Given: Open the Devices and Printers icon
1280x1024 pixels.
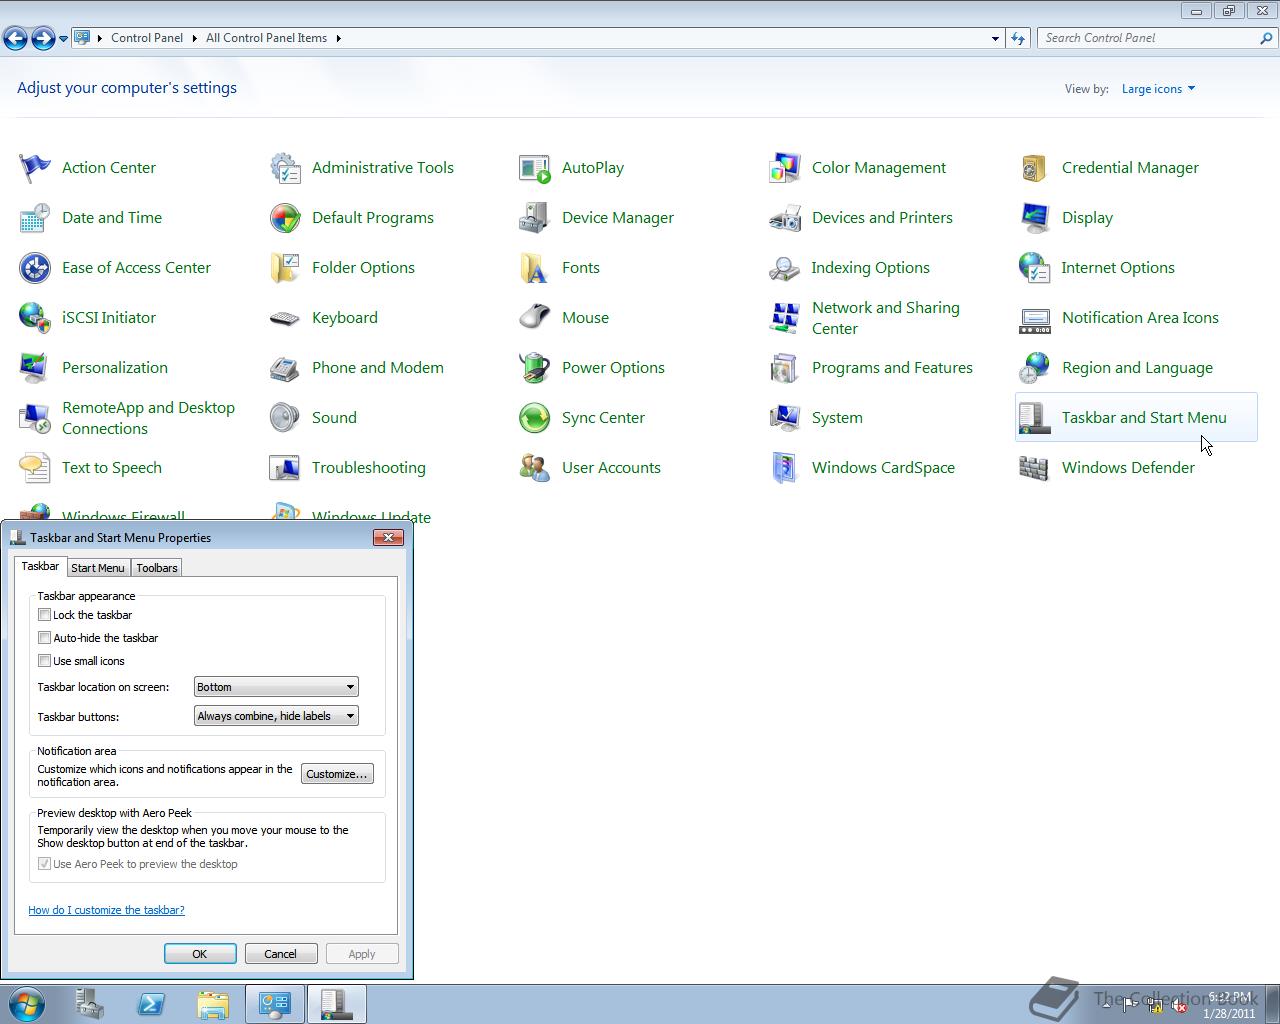Looking at the screenshot, I should pos(785,218).
